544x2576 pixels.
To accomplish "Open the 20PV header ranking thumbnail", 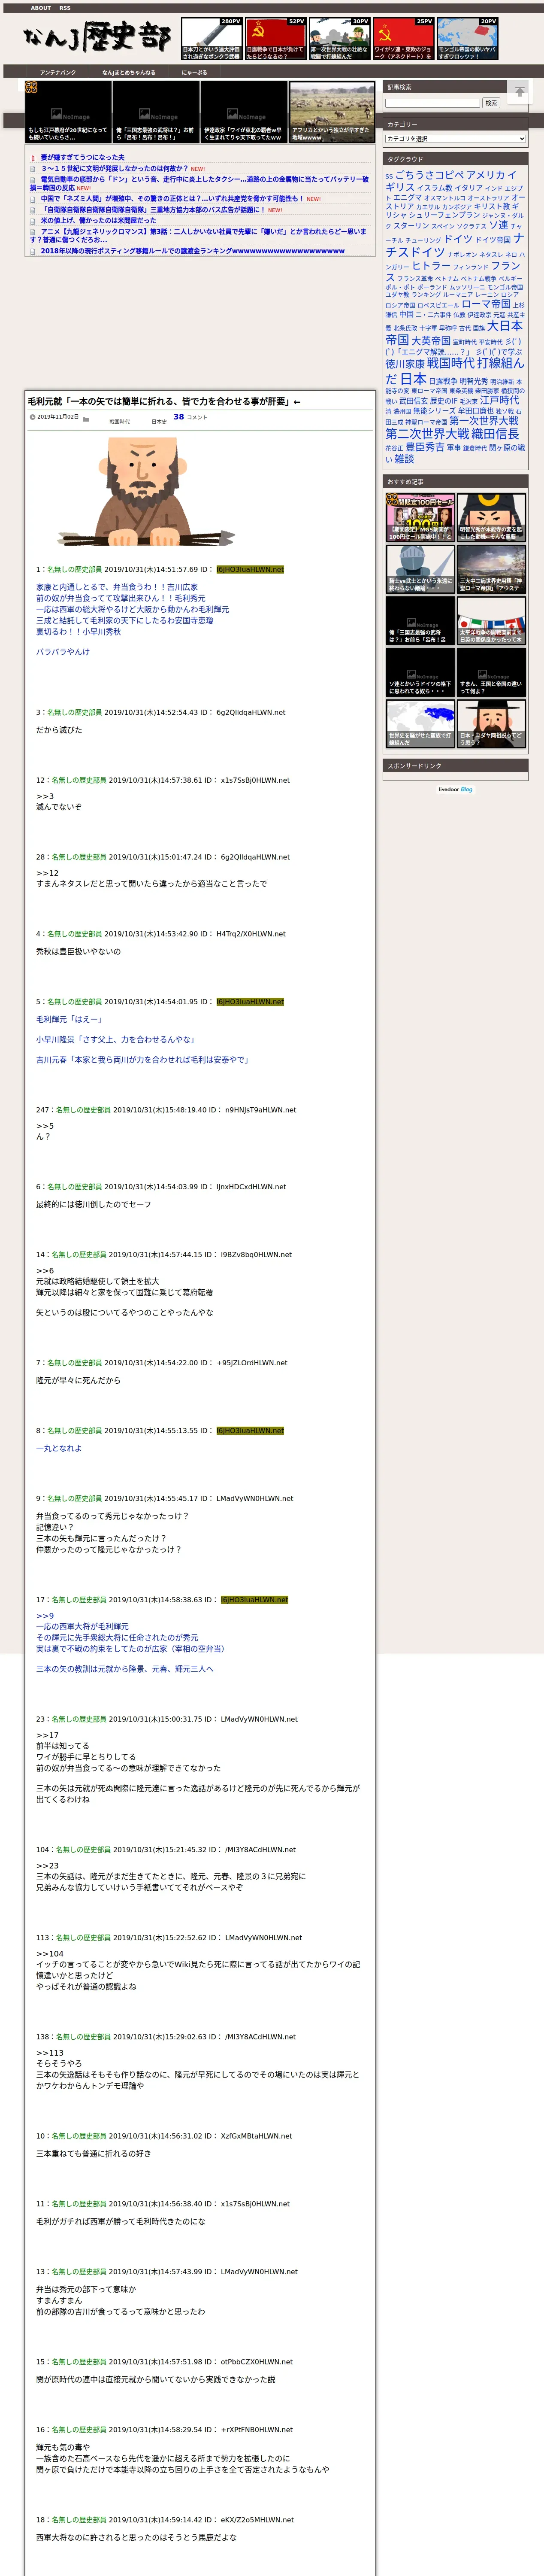I will click(x=467, y=39).
